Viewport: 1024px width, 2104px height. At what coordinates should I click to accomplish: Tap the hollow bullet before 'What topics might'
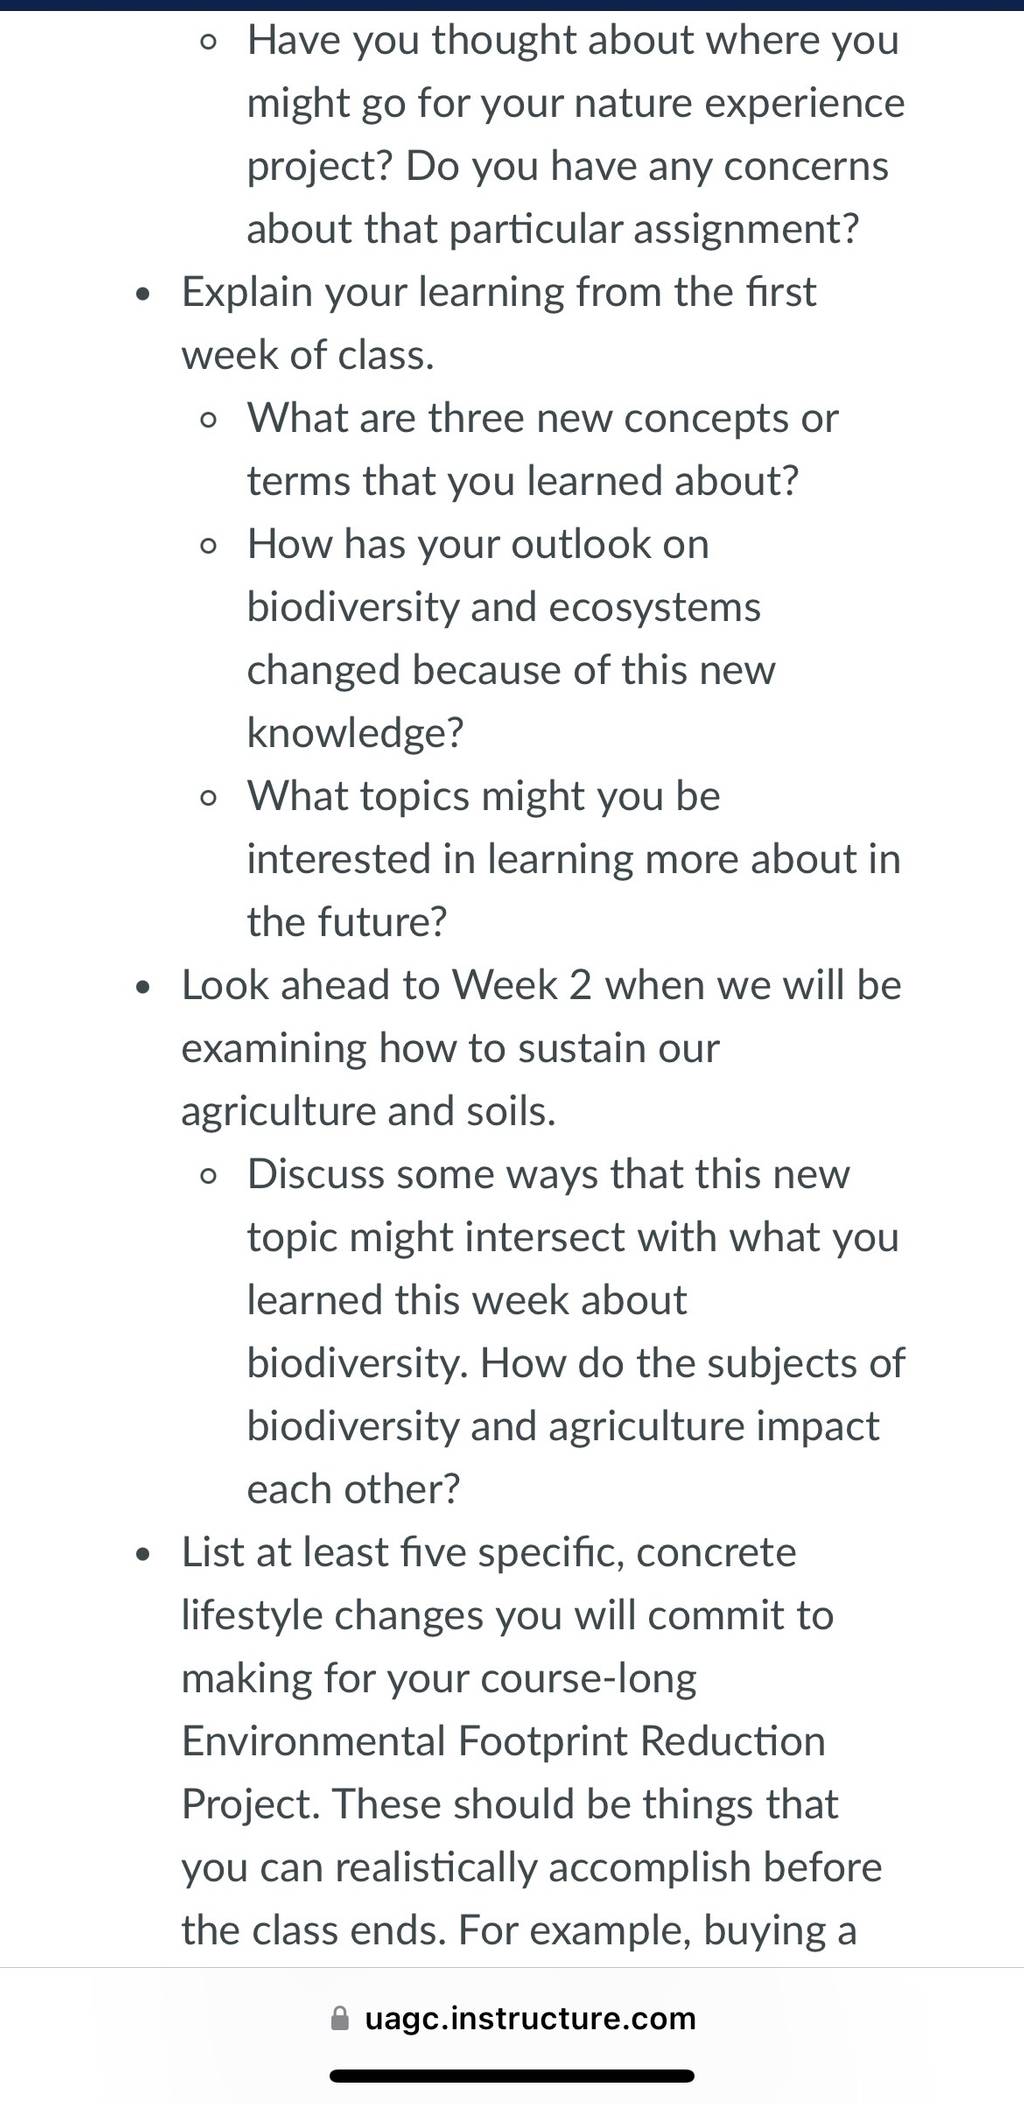(x=208, y=797)
